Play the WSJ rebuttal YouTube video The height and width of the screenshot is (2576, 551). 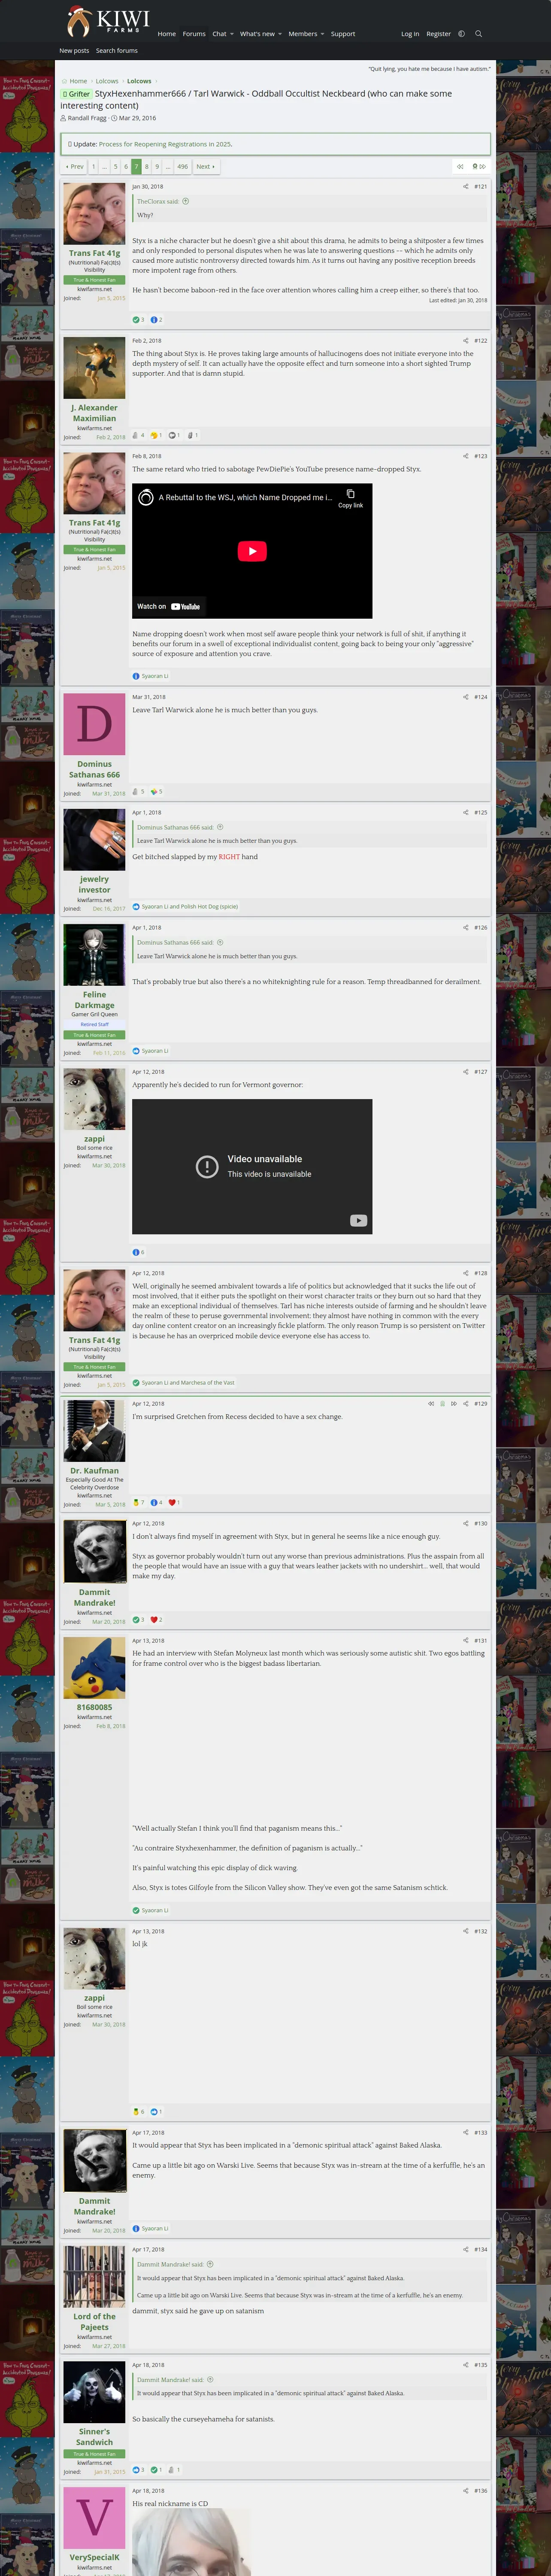pyautogui.click(x=252, y=551)
